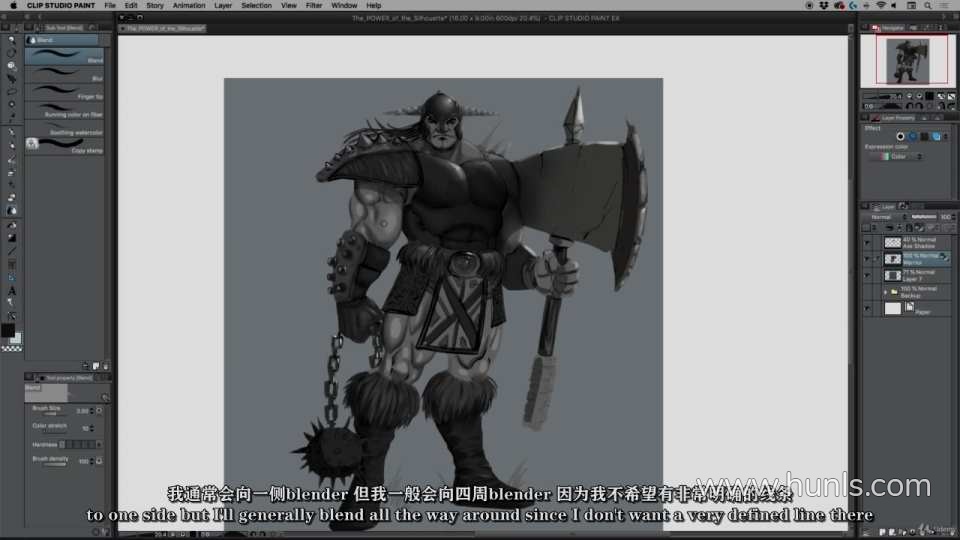Choose the Finger tip blend brush
960x540 pixels.
(64, 91)
